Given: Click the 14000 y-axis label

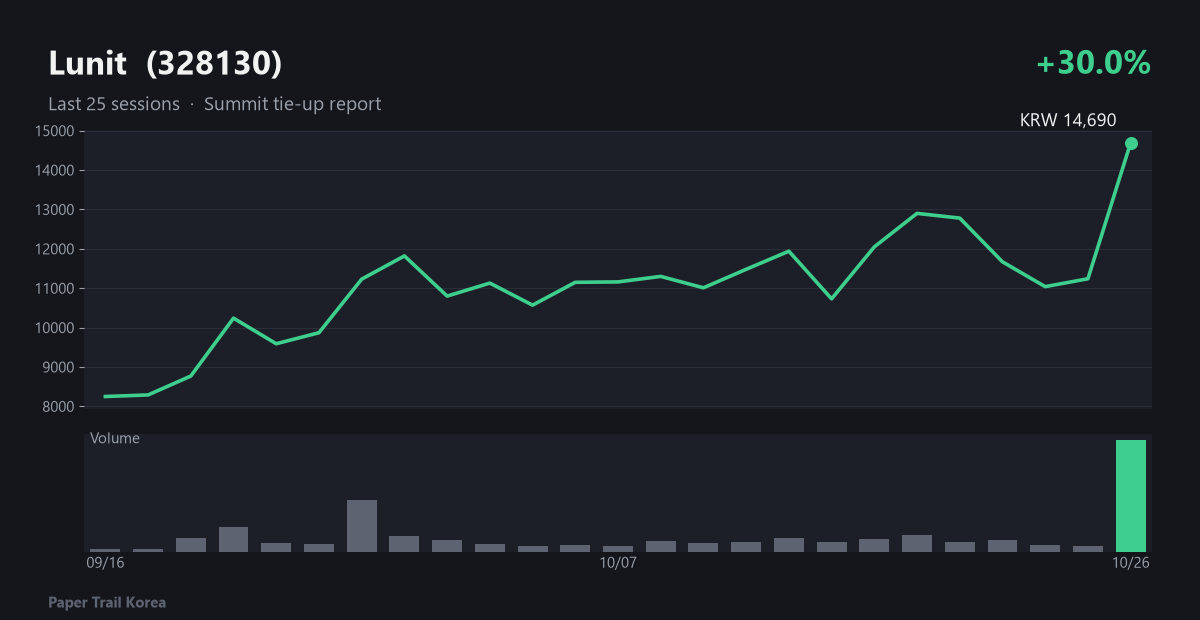Looking at the screenshot, I should (55, 171).
